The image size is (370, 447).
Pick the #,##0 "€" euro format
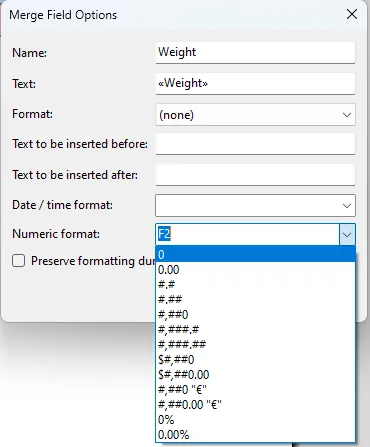pos(255,389)
